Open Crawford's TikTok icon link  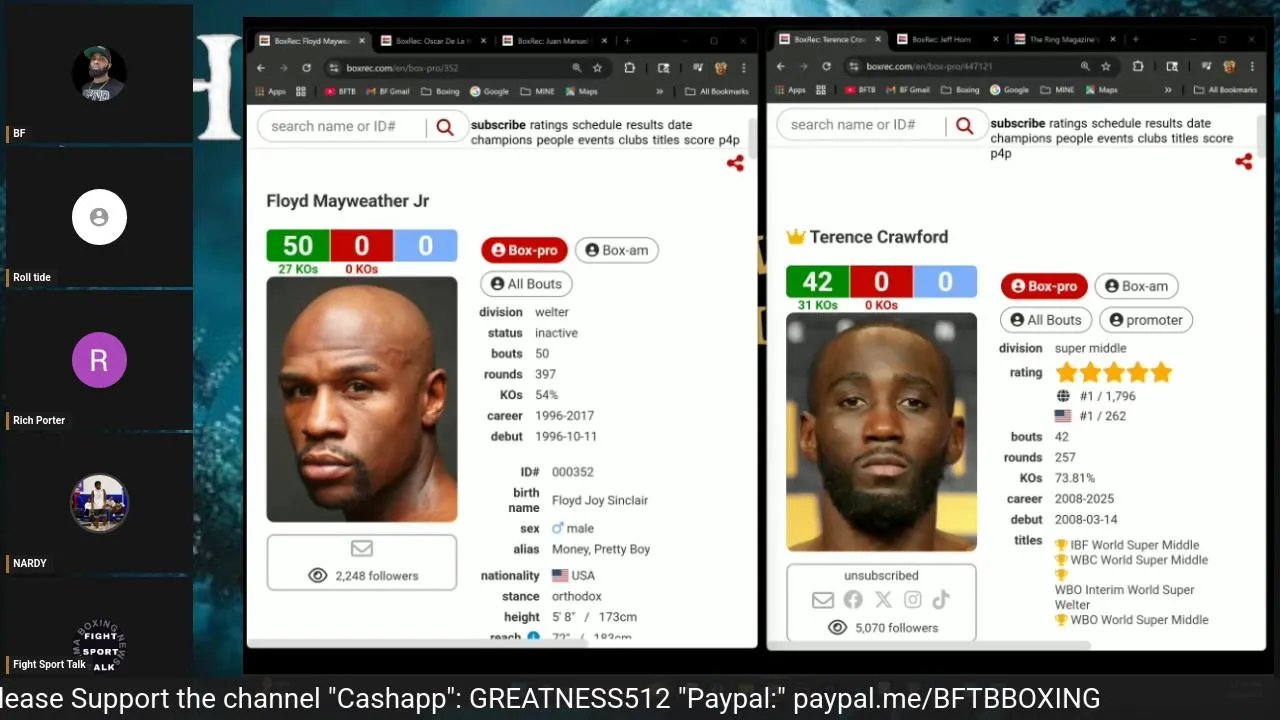941,600
